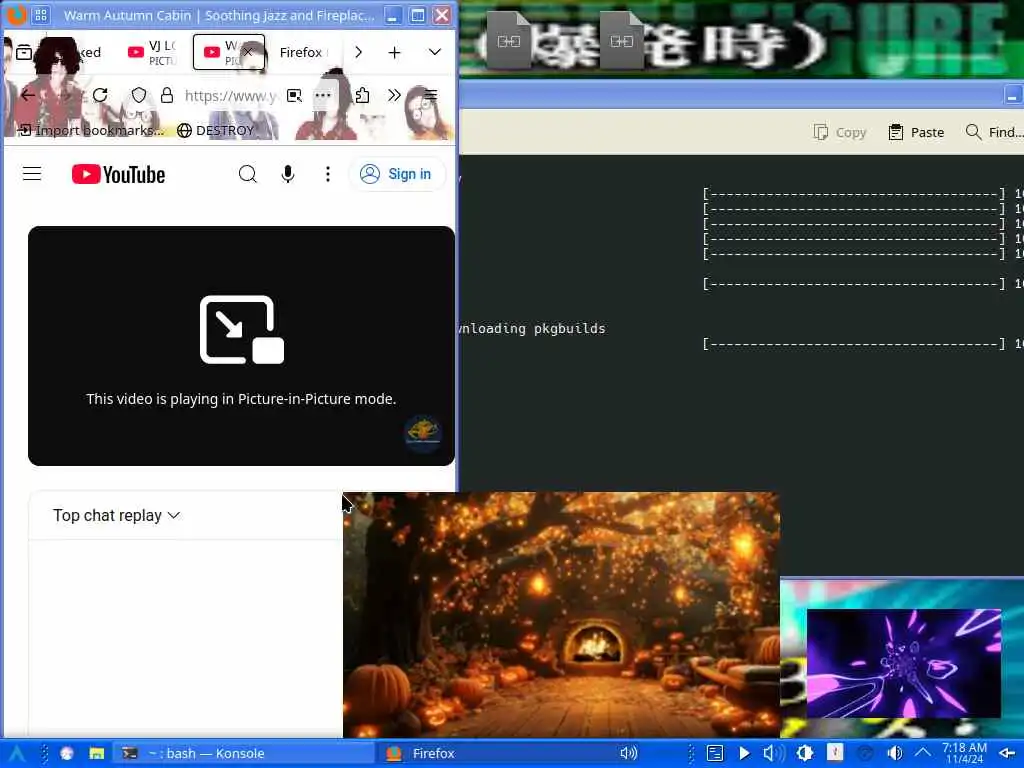Image resolution: width=1024 pixels, height=768 pixels.
Task: Switch to the Firefox tab
Action: coord(302,52)
